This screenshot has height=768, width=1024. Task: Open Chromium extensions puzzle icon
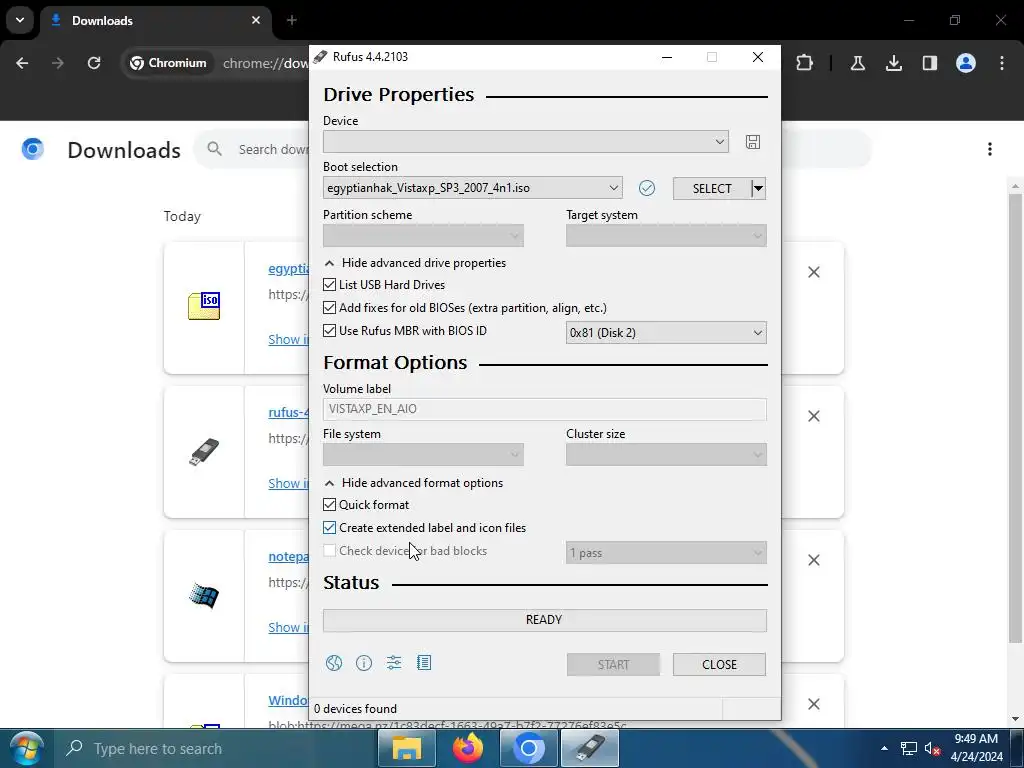tap(805, 63)
